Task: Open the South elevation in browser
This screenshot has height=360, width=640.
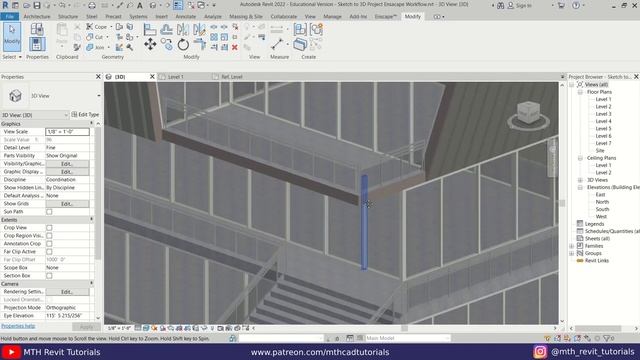Action: [x=602, y=209]
